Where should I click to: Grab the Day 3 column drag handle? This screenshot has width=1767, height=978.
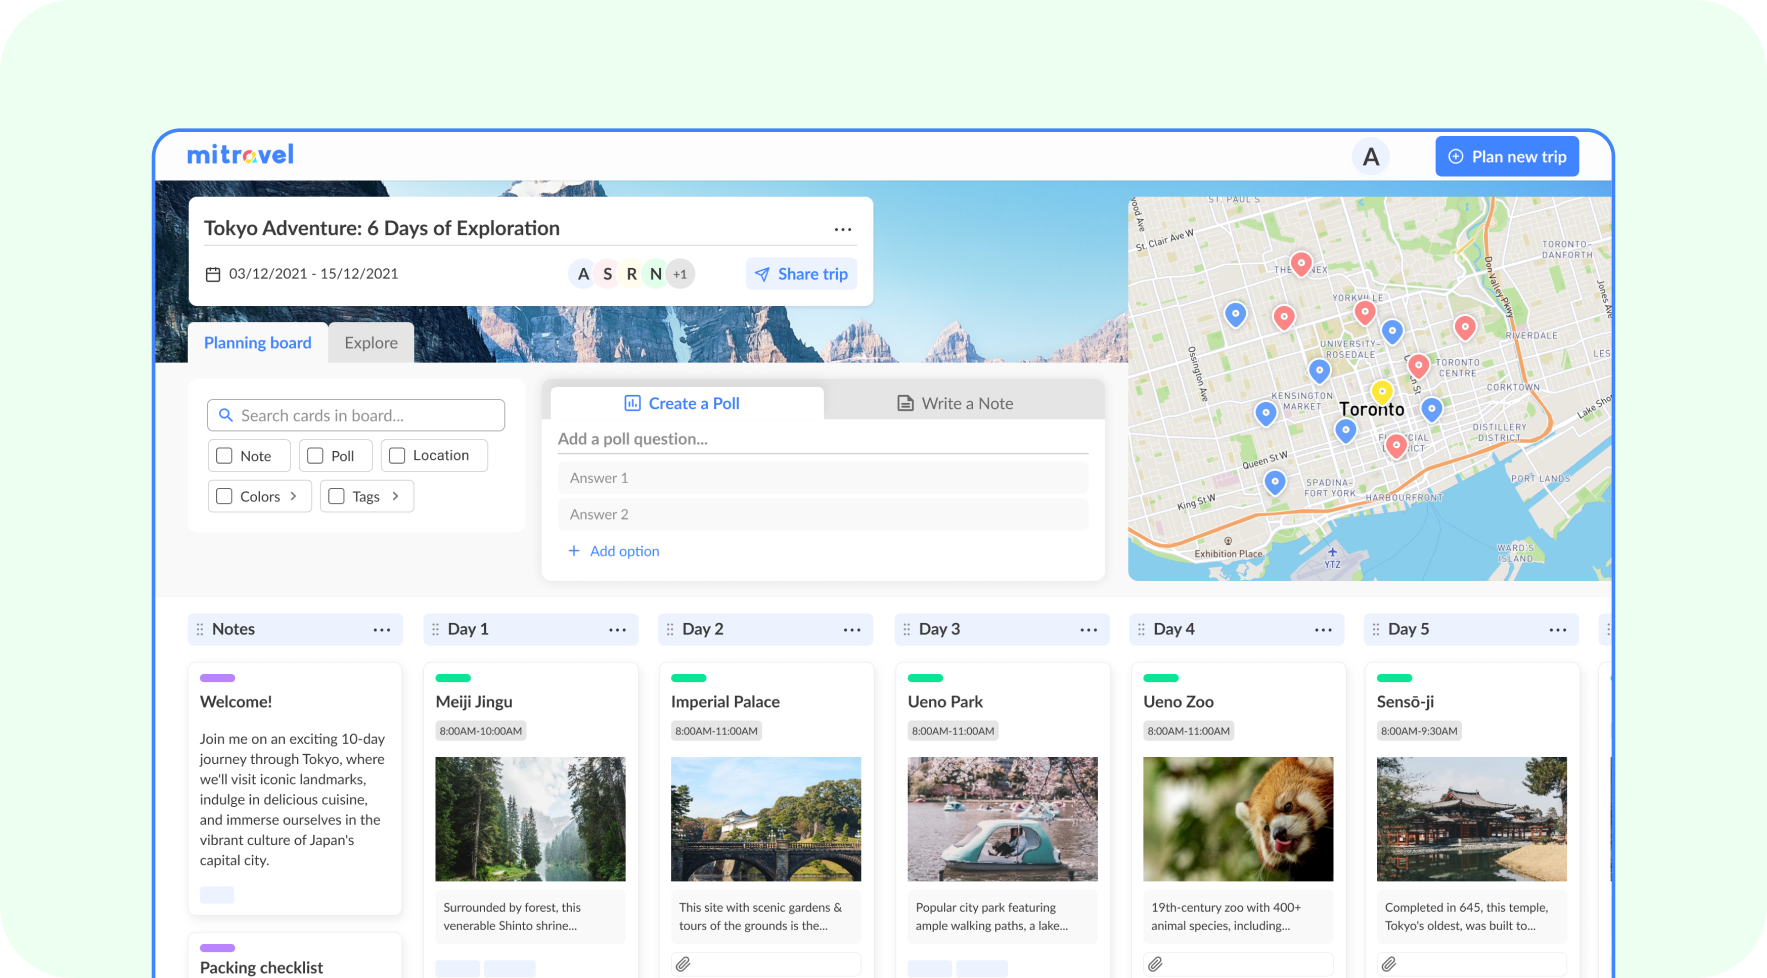tap(907, 629)
